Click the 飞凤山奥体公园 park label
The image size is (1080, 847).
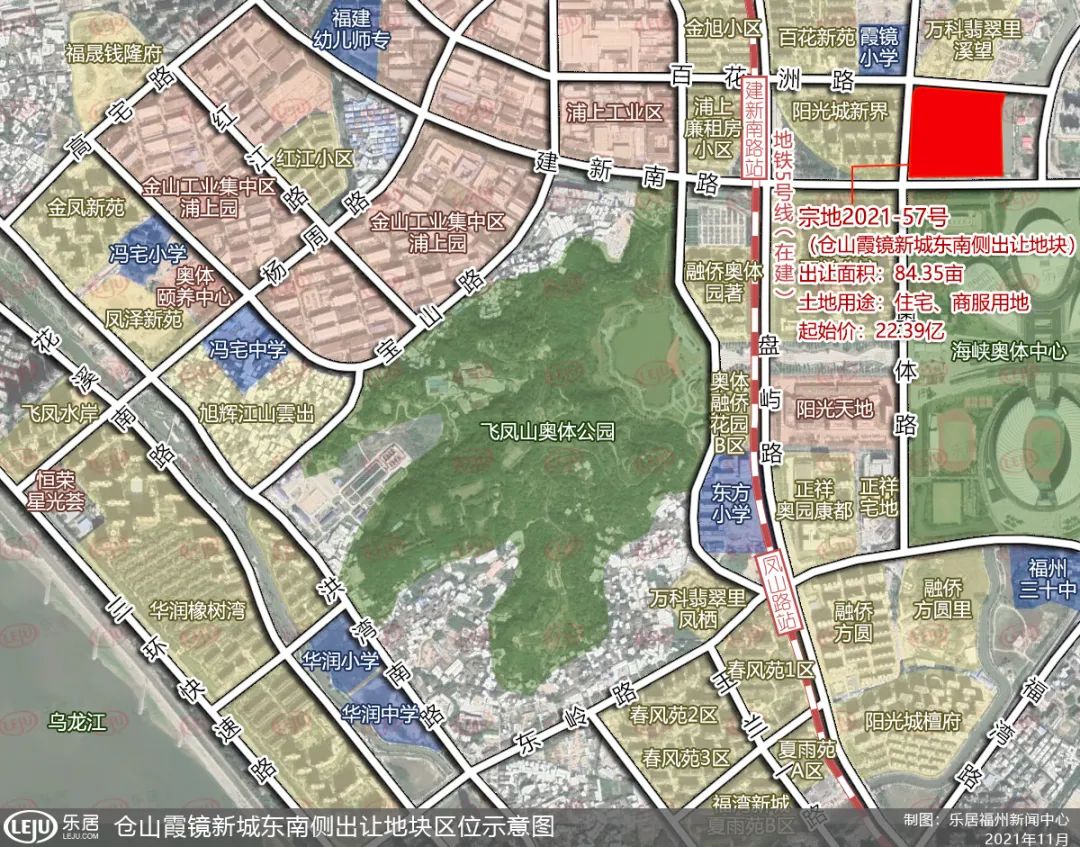click(548, 432)
